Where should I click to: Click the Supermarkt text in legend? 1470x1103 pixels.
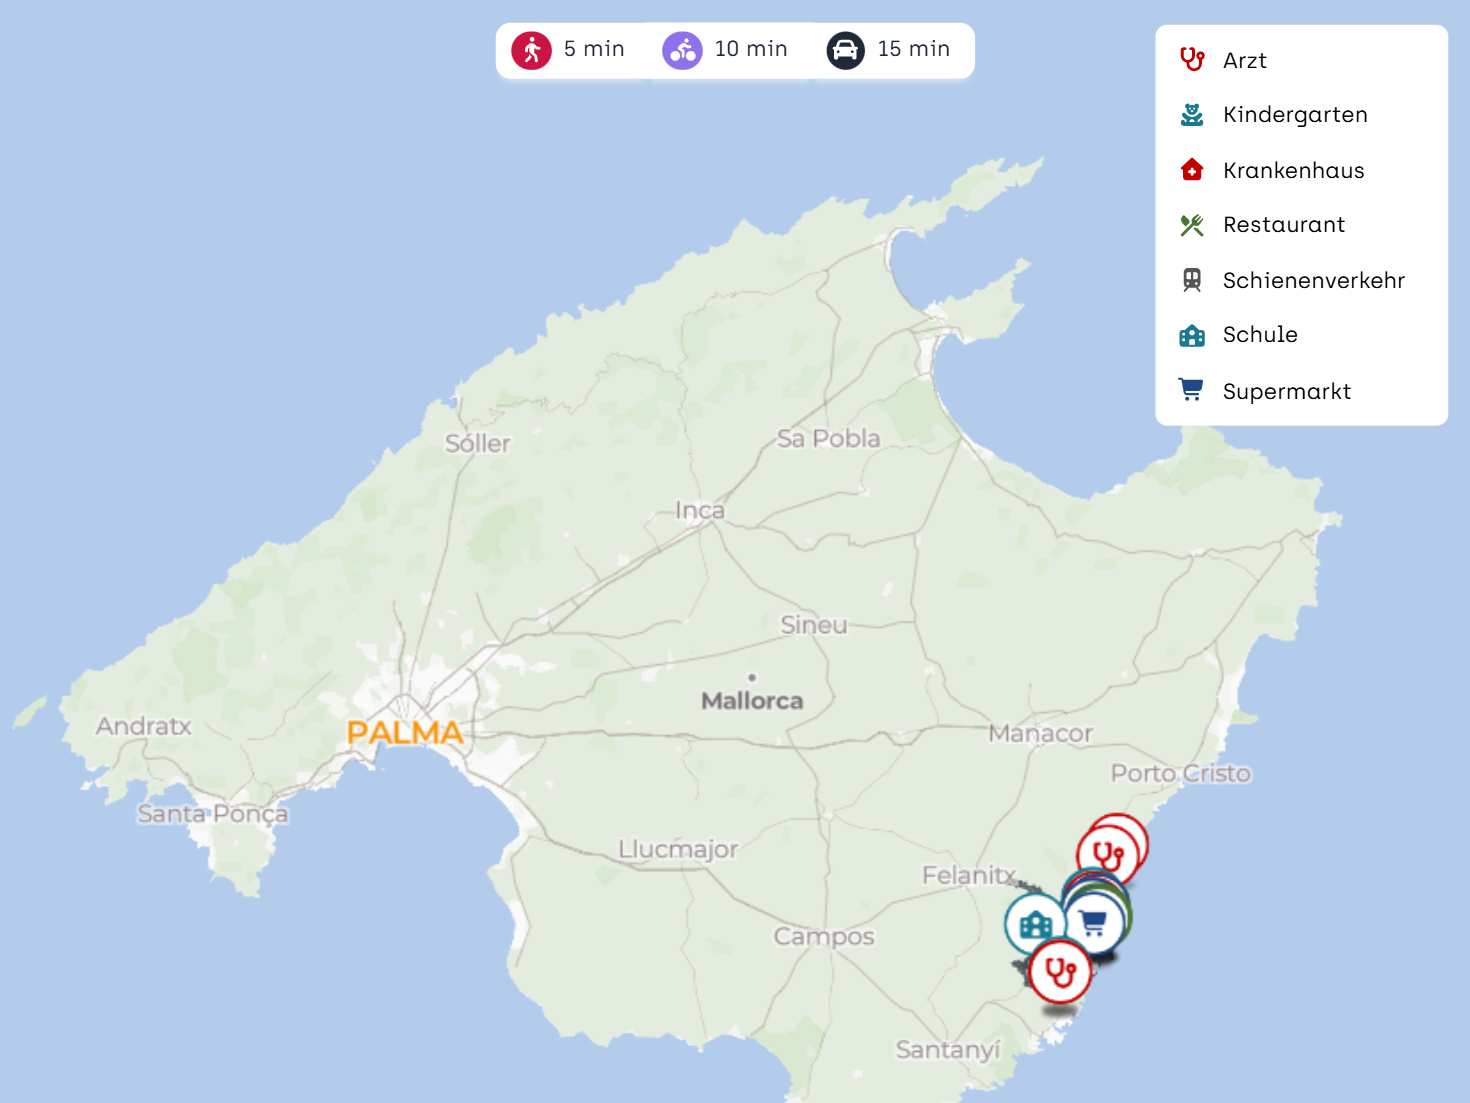(1286, 391)
